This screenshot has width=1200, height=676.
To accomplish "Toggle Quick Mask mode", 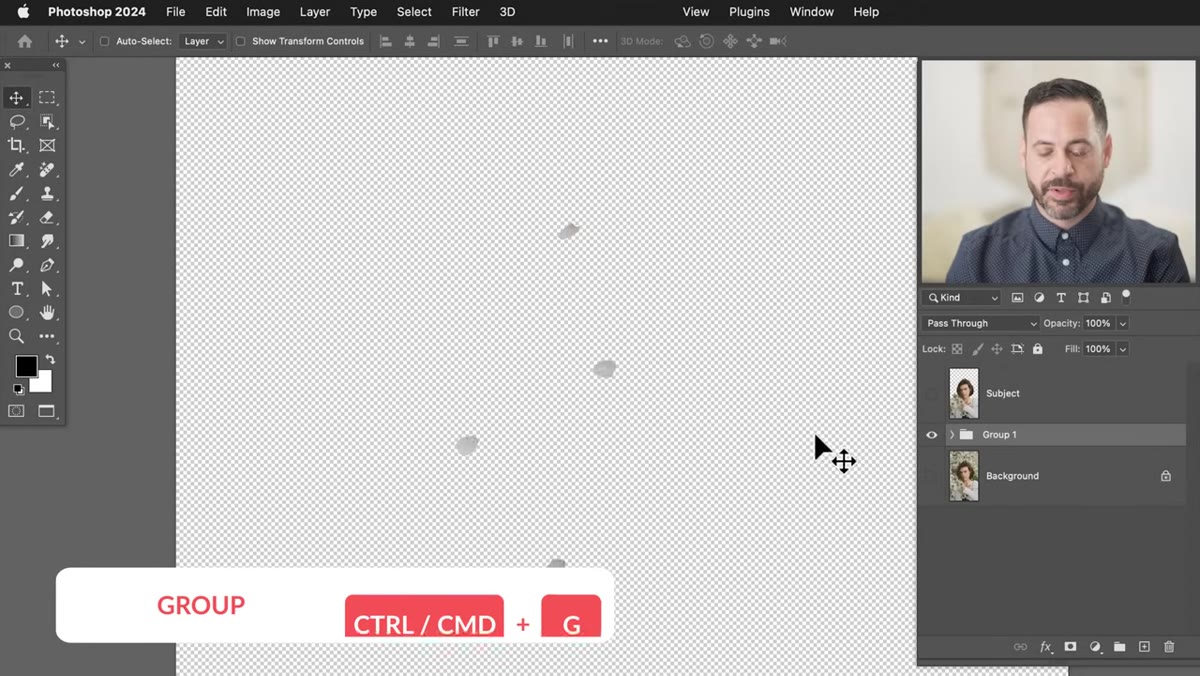I will point(16,411).
